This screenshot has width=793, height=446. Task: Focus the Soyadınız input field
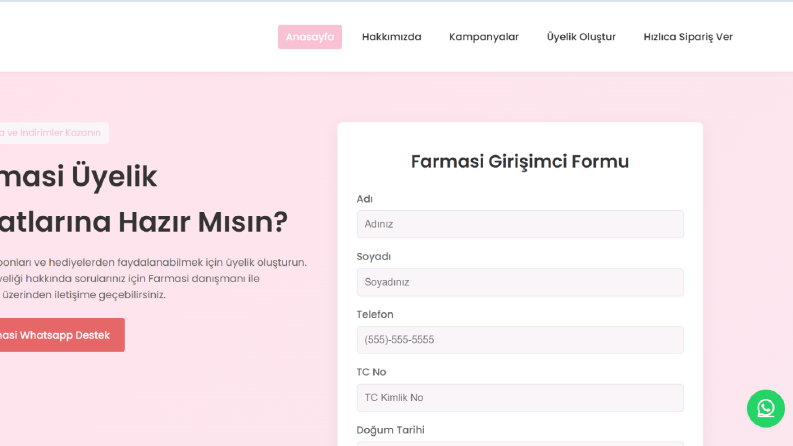click(x=520, y=282)
